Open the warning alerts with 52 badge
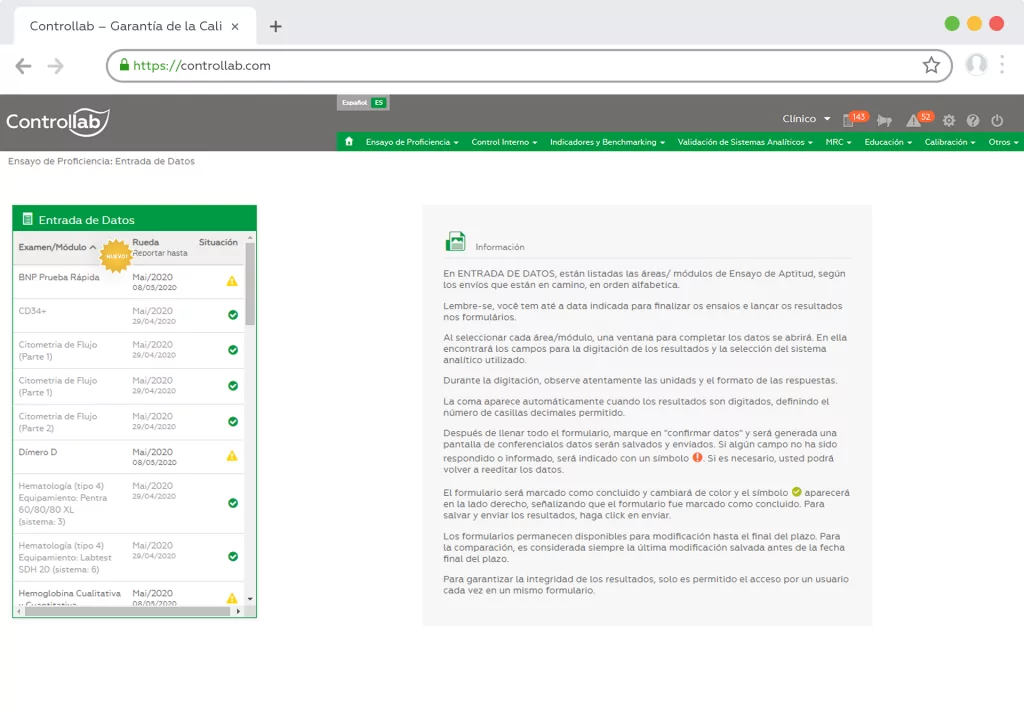1024x712 pixels. pyautogui.click(x=914, y=120)
